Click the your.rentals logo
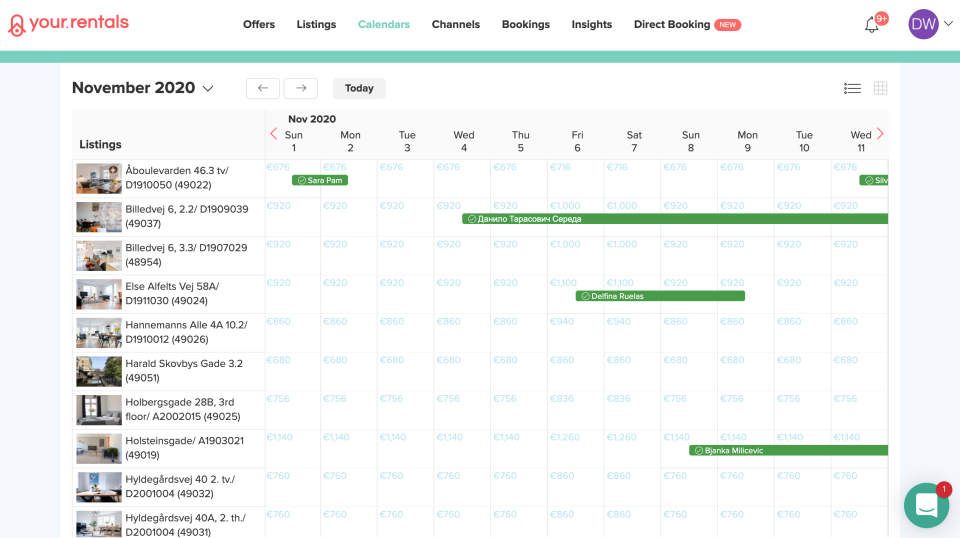 click(69, 24)
